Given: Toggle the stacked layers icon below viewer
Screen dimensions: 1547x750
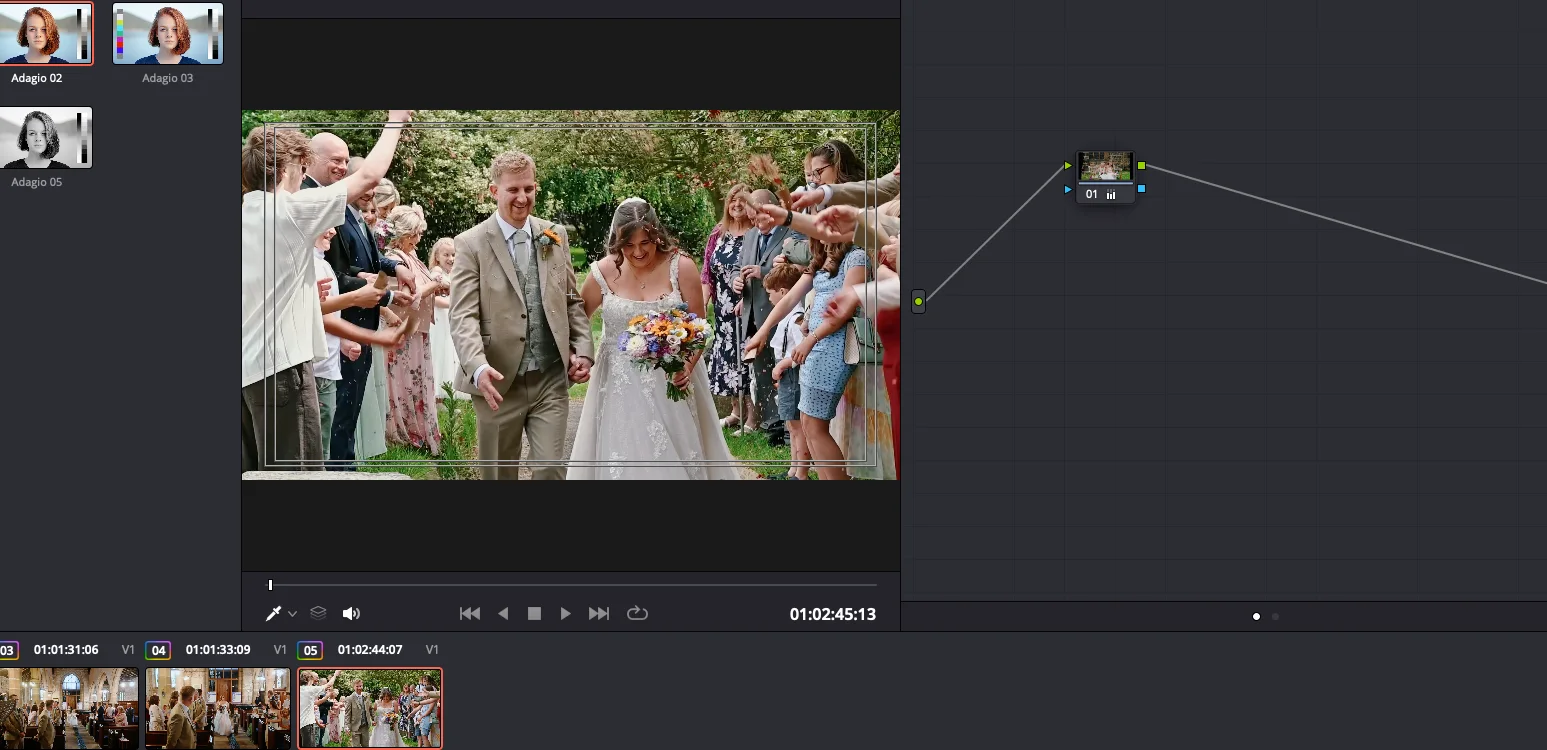Looking at the screenshot, I should click(x=318, y=613).
